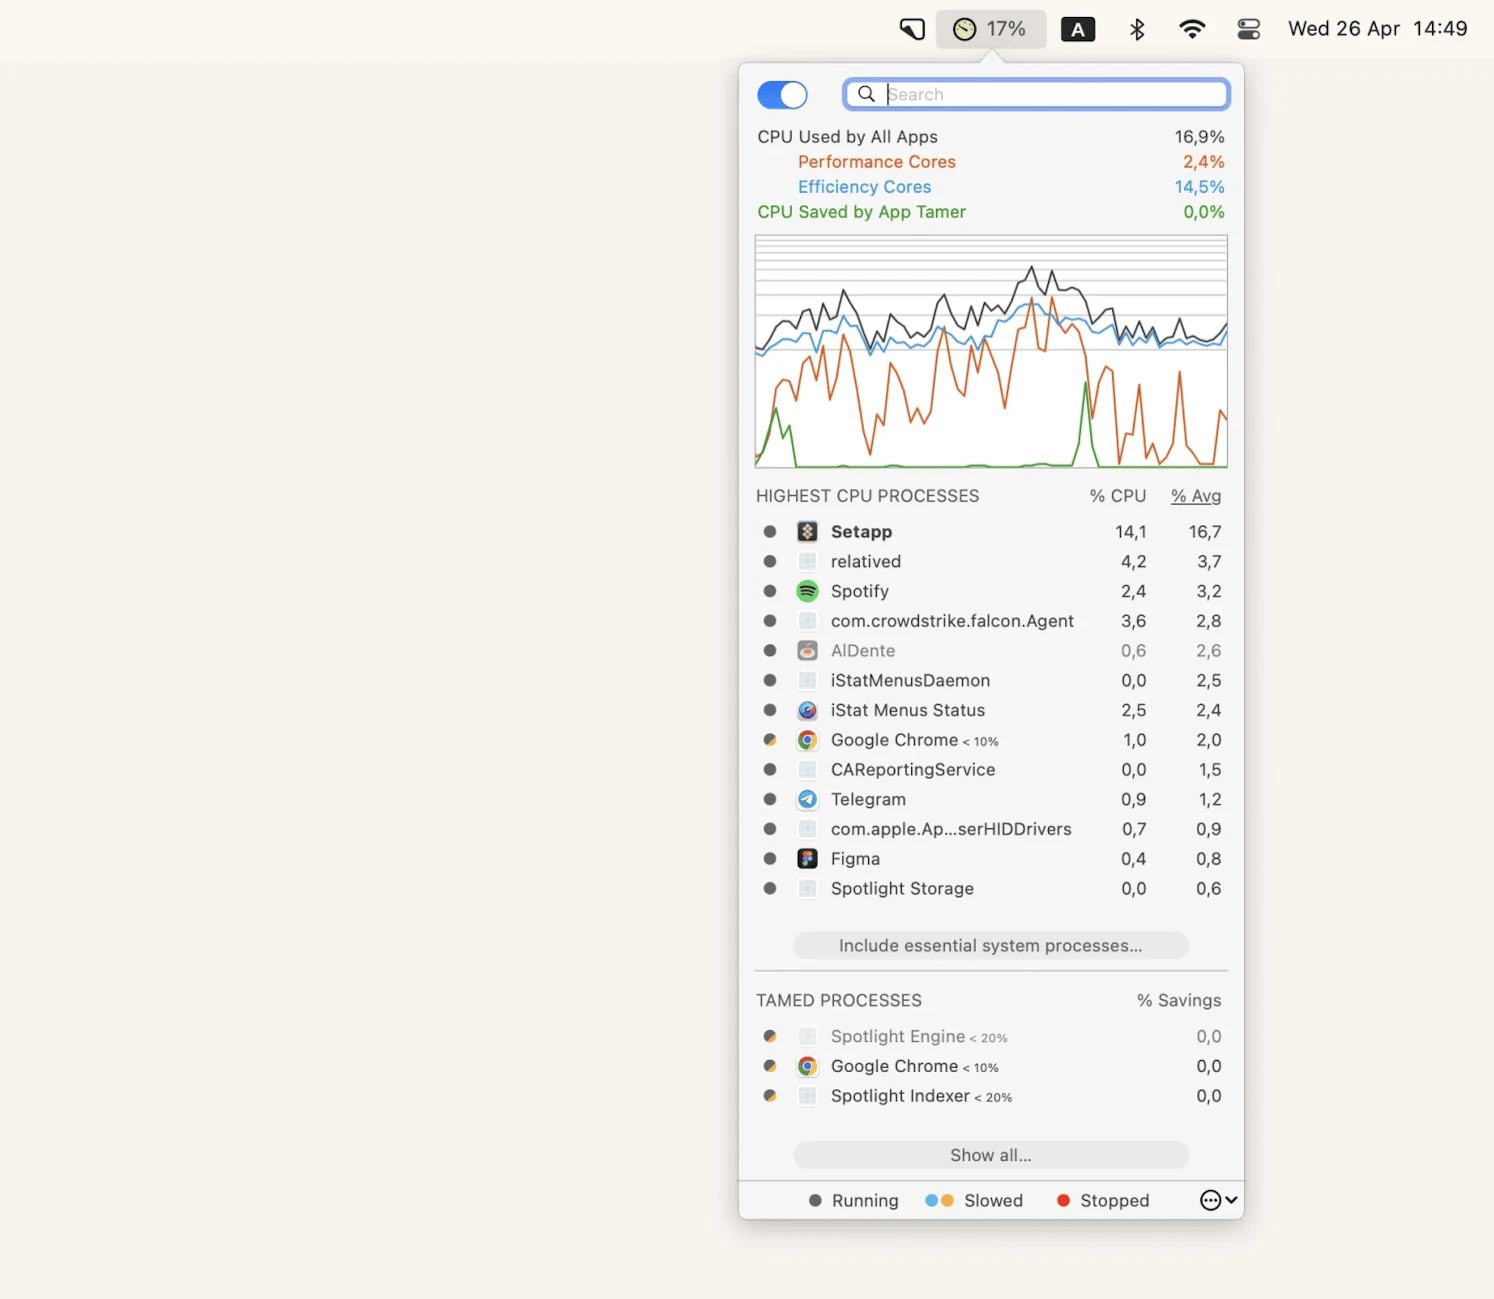Click slowed status dot beside Spotlight Engine
The height and width of the screenshot is (1299, 1494).
[x=770, y=1037]
